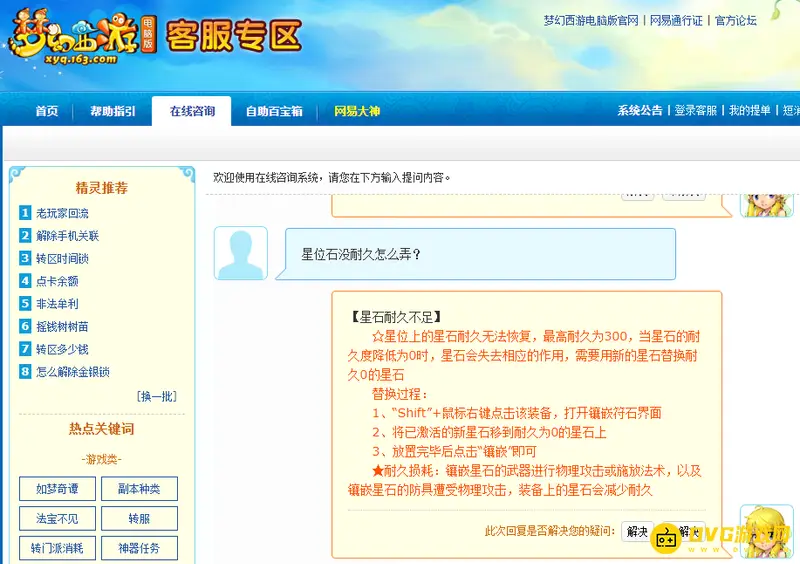This screenshot has width=800, height=564.
Task: Click 换一批 to refresh recommendations
Action: coord(157,396)
